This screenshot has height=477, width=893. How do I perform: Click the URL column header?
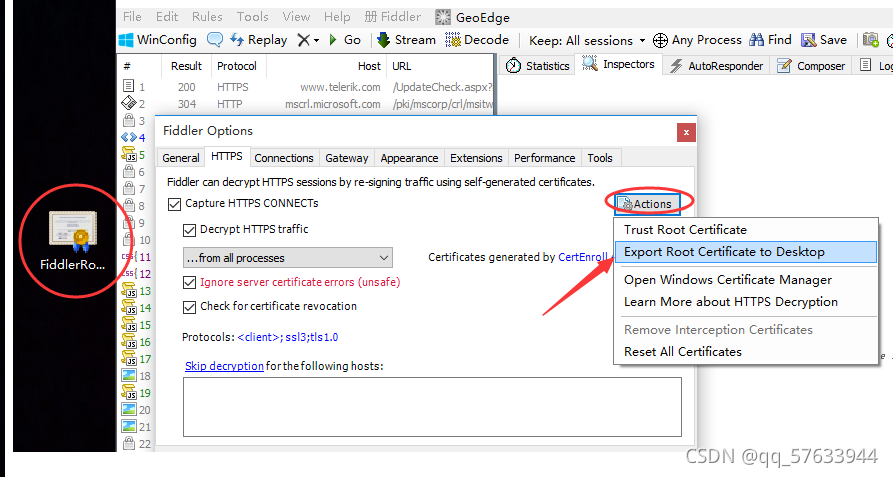point(440,66)
